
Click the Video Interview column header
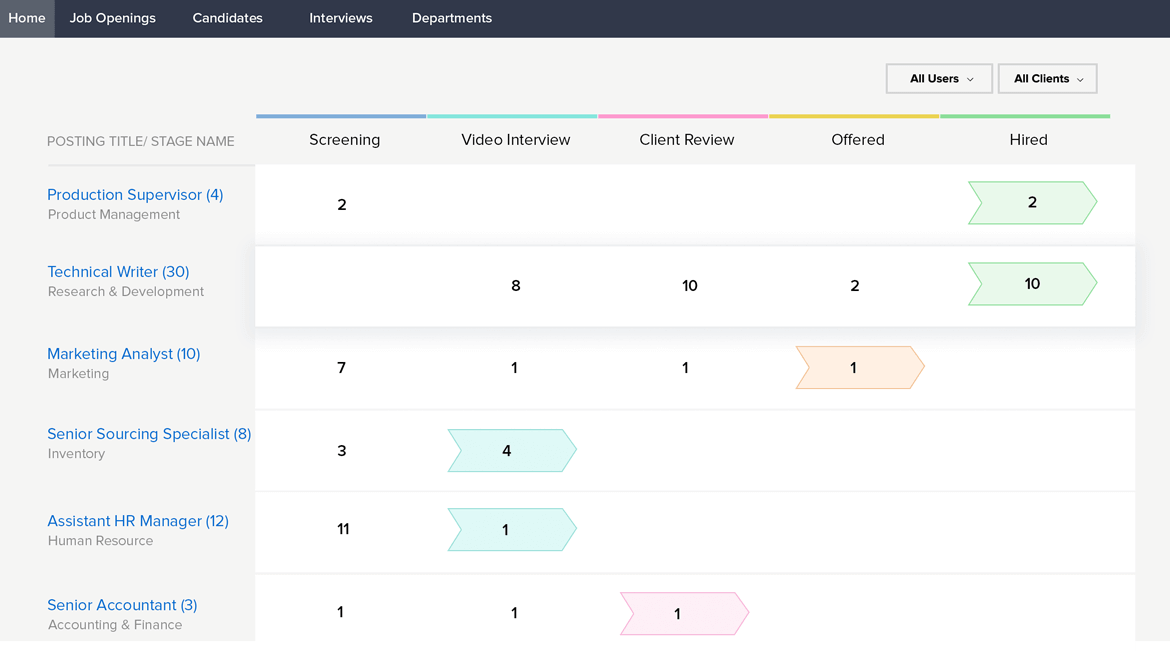pyautogui.click(x=516, y=140)
